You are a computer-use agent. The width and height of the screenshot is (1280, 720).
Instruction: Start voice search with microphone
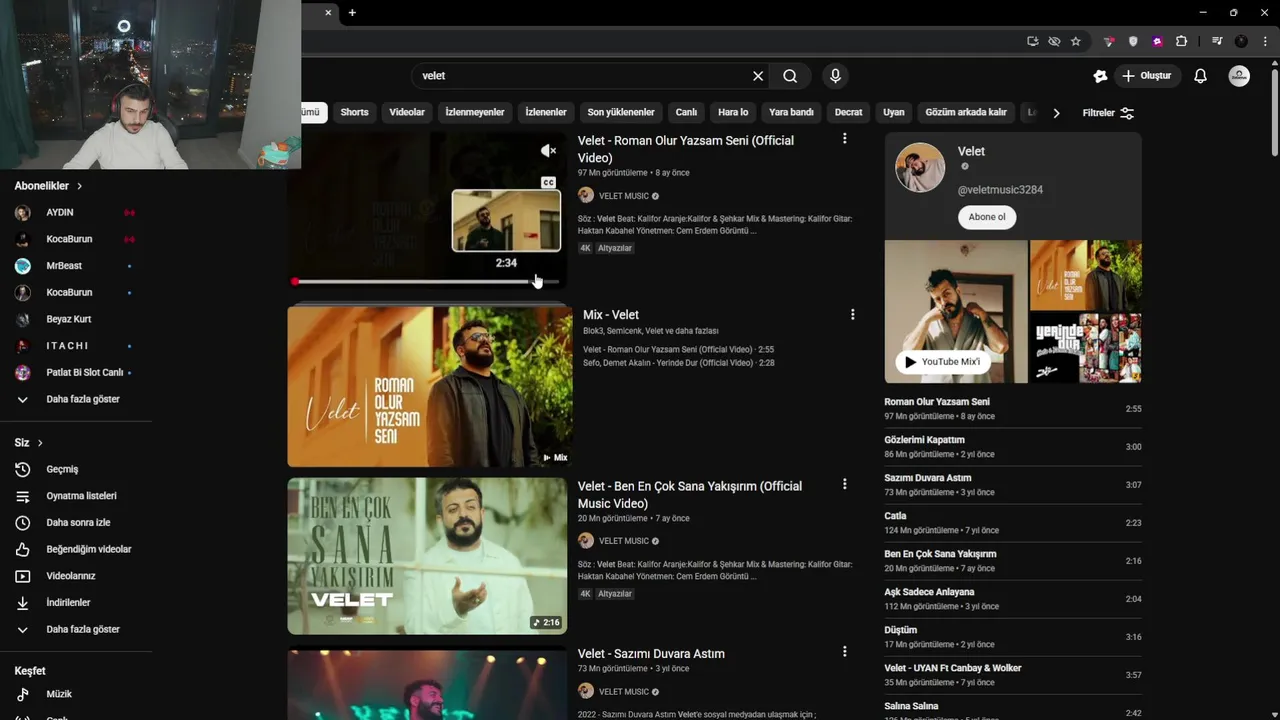pos(835,76)
